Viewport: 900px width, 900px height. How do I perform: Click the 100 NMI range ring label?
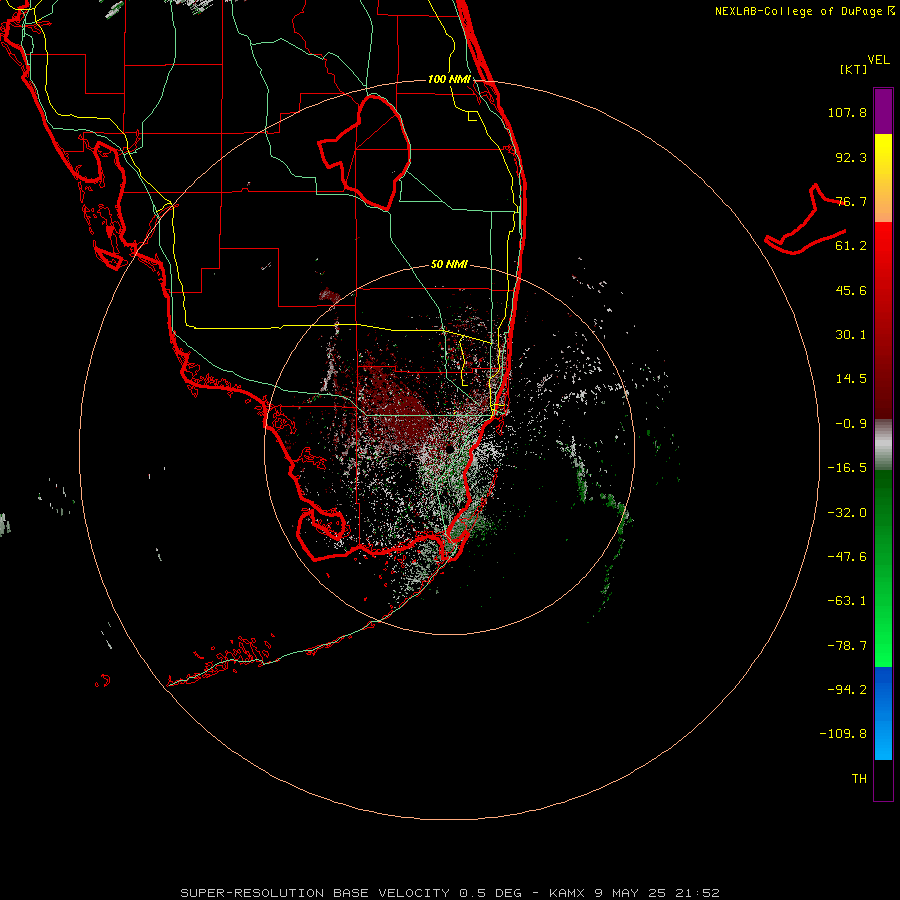(x=449, y=79)
